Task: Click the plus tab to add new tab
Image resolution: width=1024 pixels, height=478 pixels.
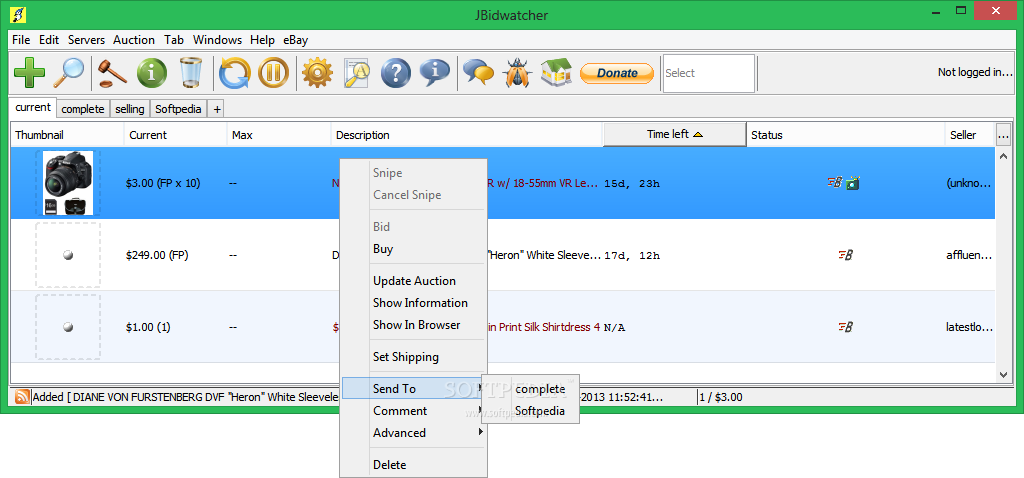Action: click(216, 109)
